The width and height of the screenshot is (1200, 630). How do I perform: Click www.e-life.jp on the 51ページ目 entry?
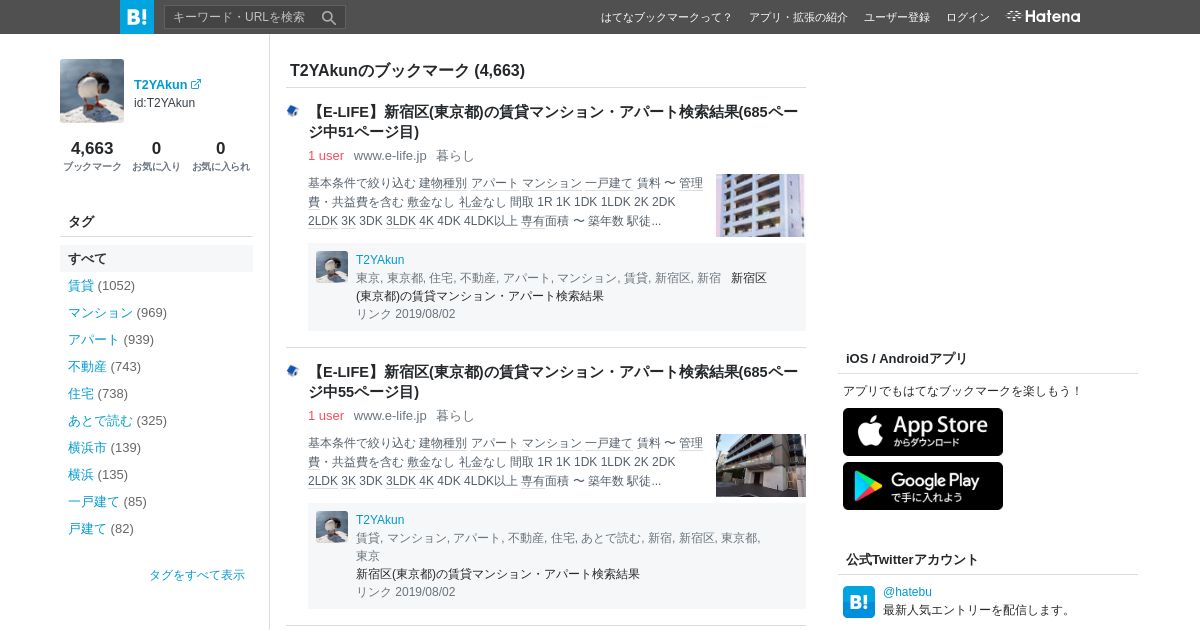pyautogui.click(x=390, y=155)
